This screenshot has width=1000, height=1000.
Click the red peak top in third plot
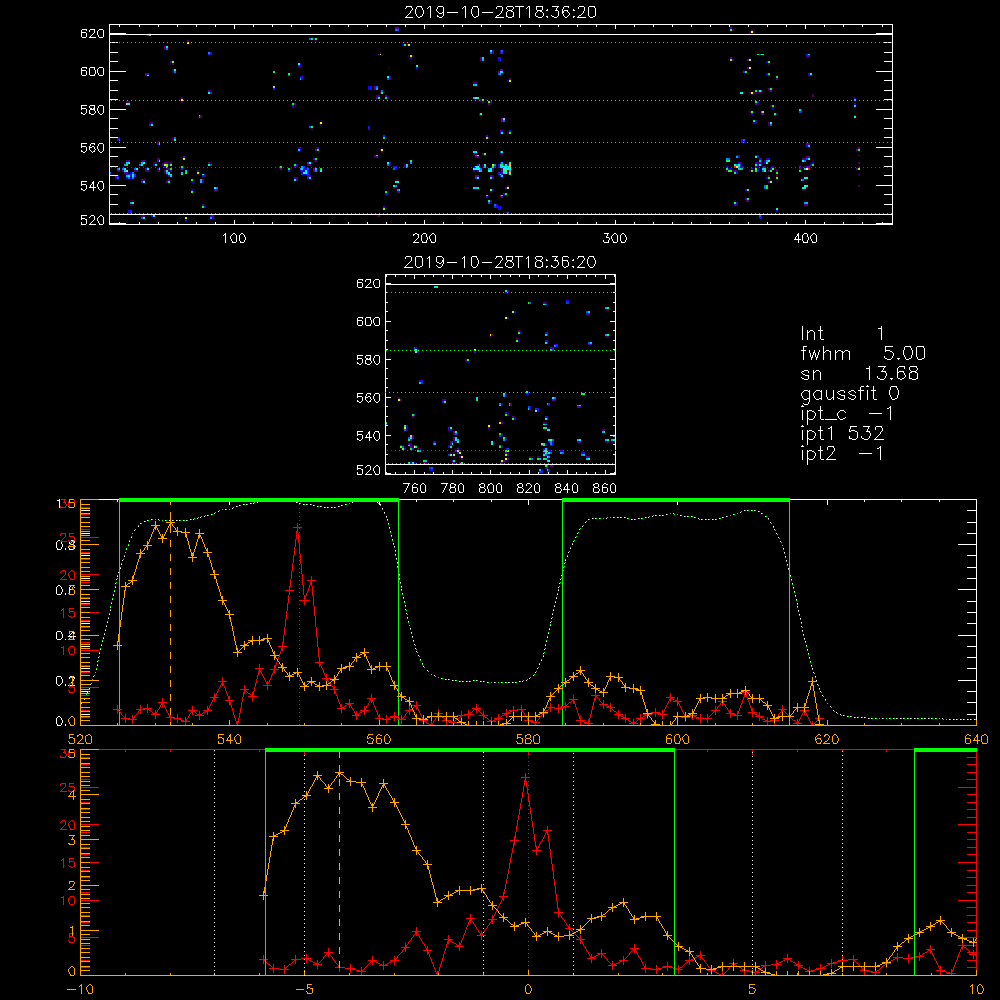[x=298, y=527]
